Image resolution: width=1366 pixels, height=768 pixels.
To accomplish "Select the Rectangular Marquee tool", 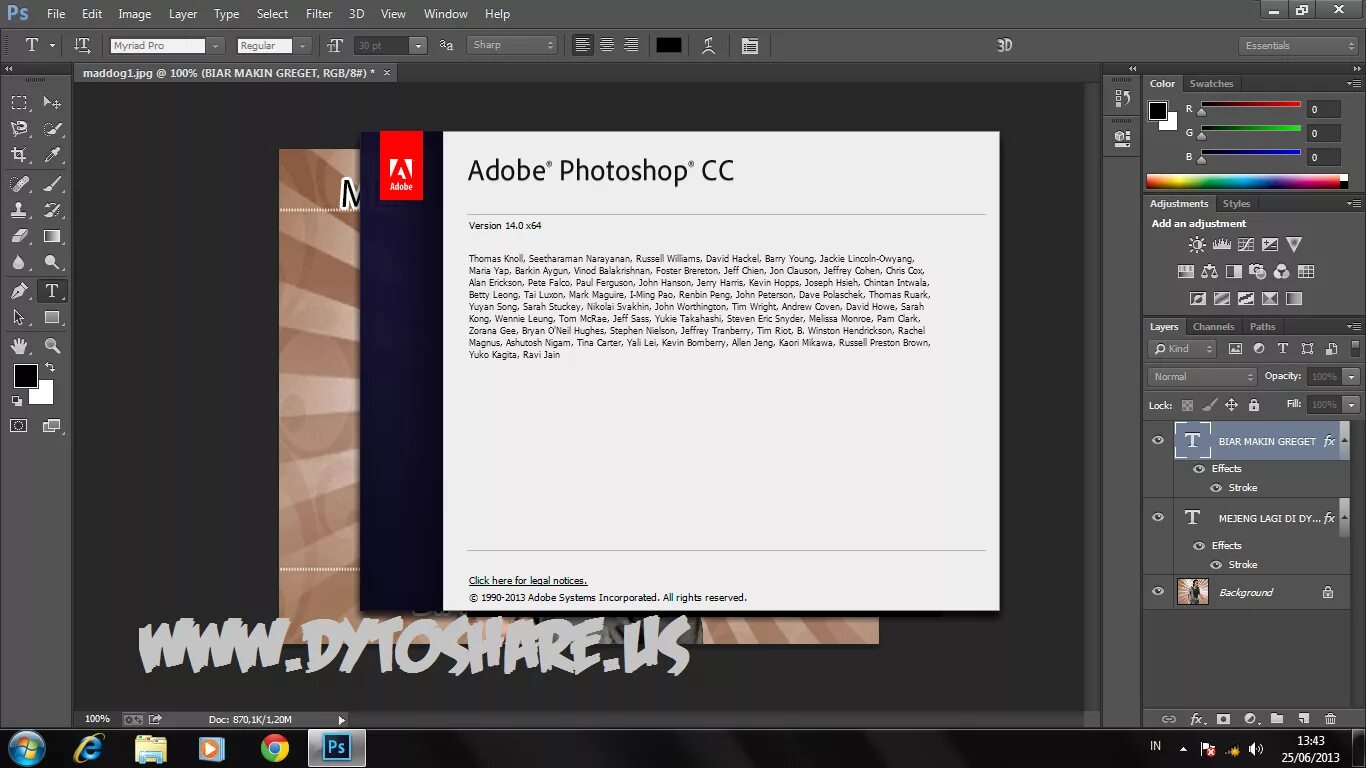I will pos(19,102).
